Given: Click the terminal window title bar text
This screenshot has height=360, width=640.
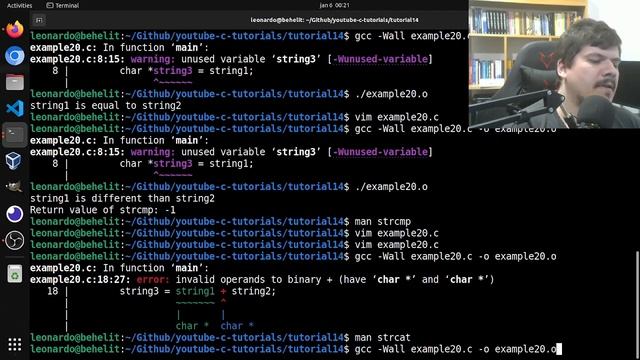Looking at the screenshot, I should tap(334, 20).
